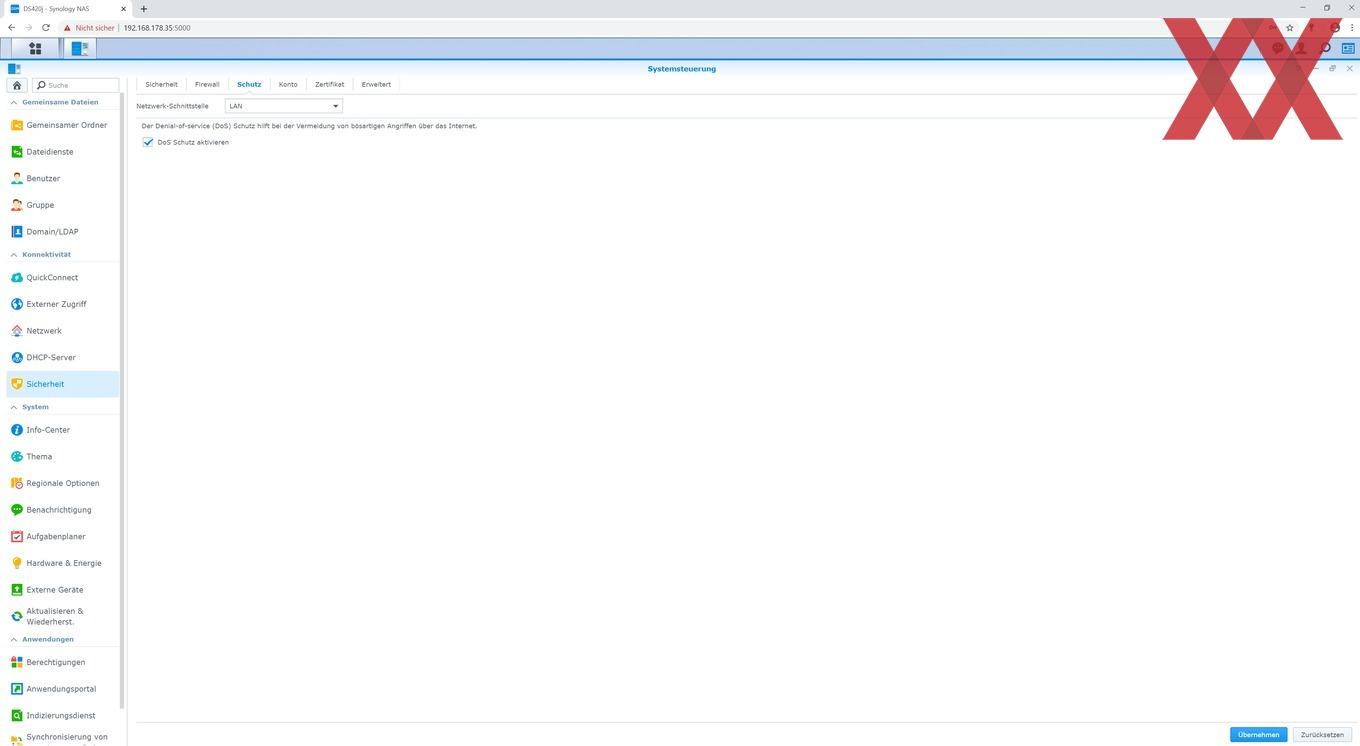The image size is (1360, 746).
Task: Switch to the Erweitert tab
Action: (x=376, y=84)
